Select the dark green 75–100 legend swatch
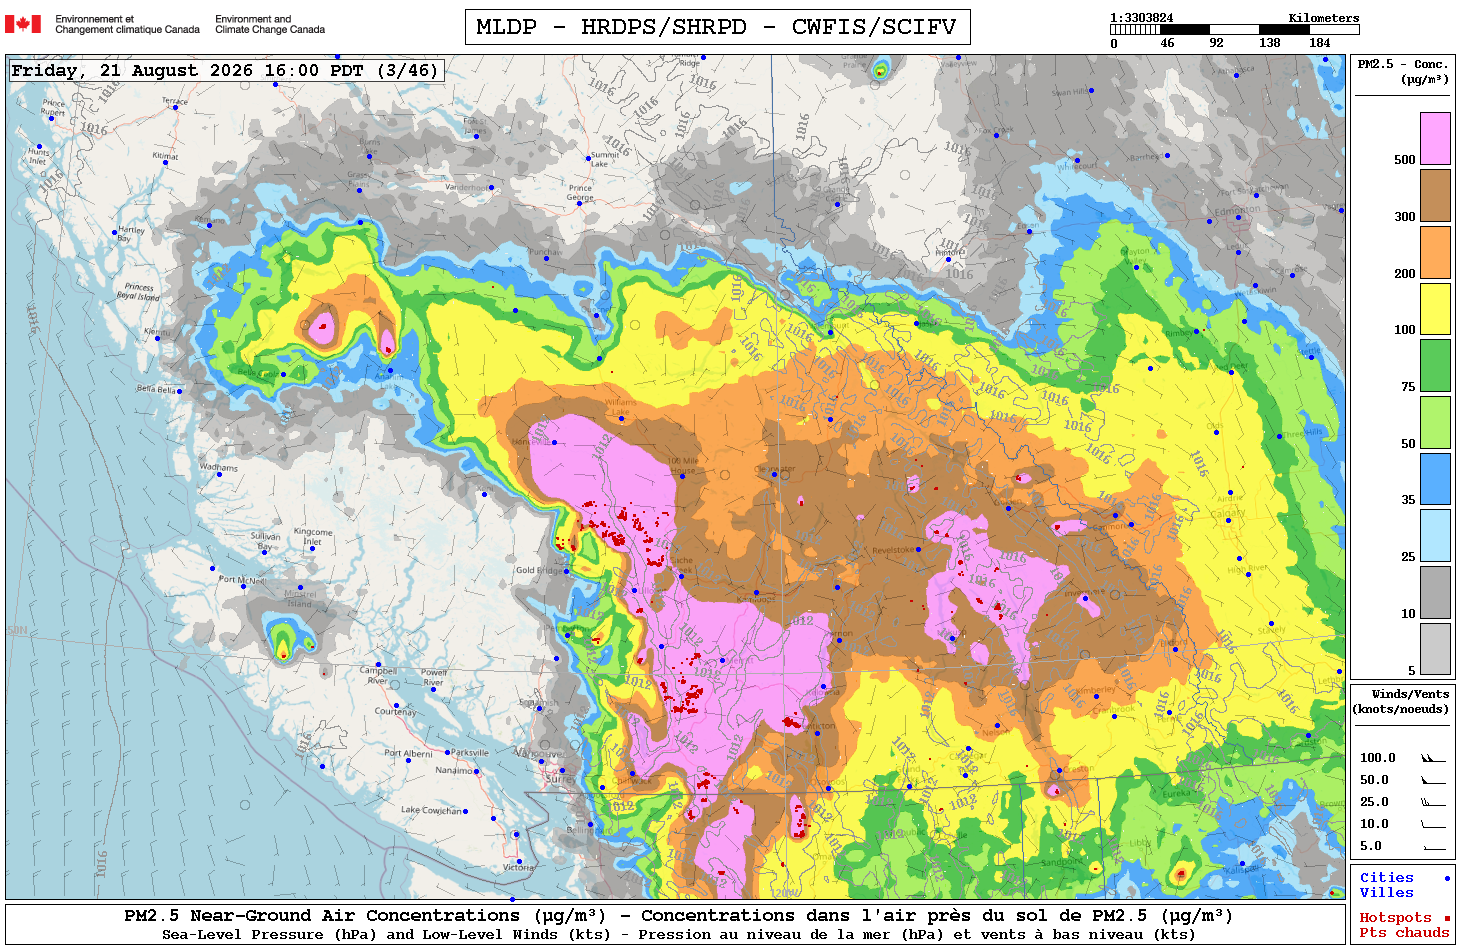The image size is (1460, 950). pos(1435,365)
